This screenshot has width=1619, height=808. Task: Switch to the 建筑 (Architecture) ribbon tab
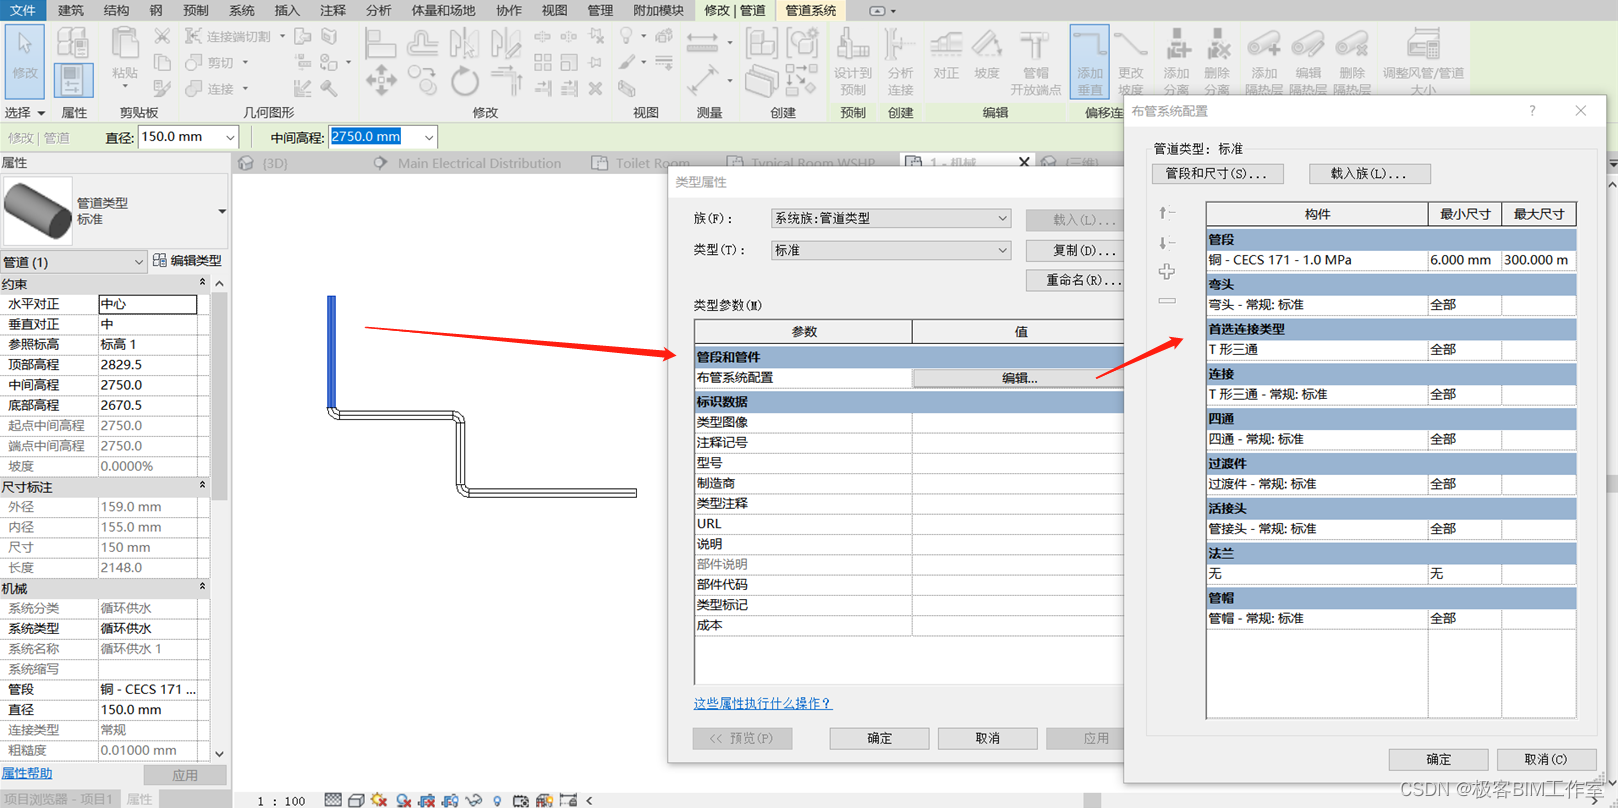click(71, 10)
